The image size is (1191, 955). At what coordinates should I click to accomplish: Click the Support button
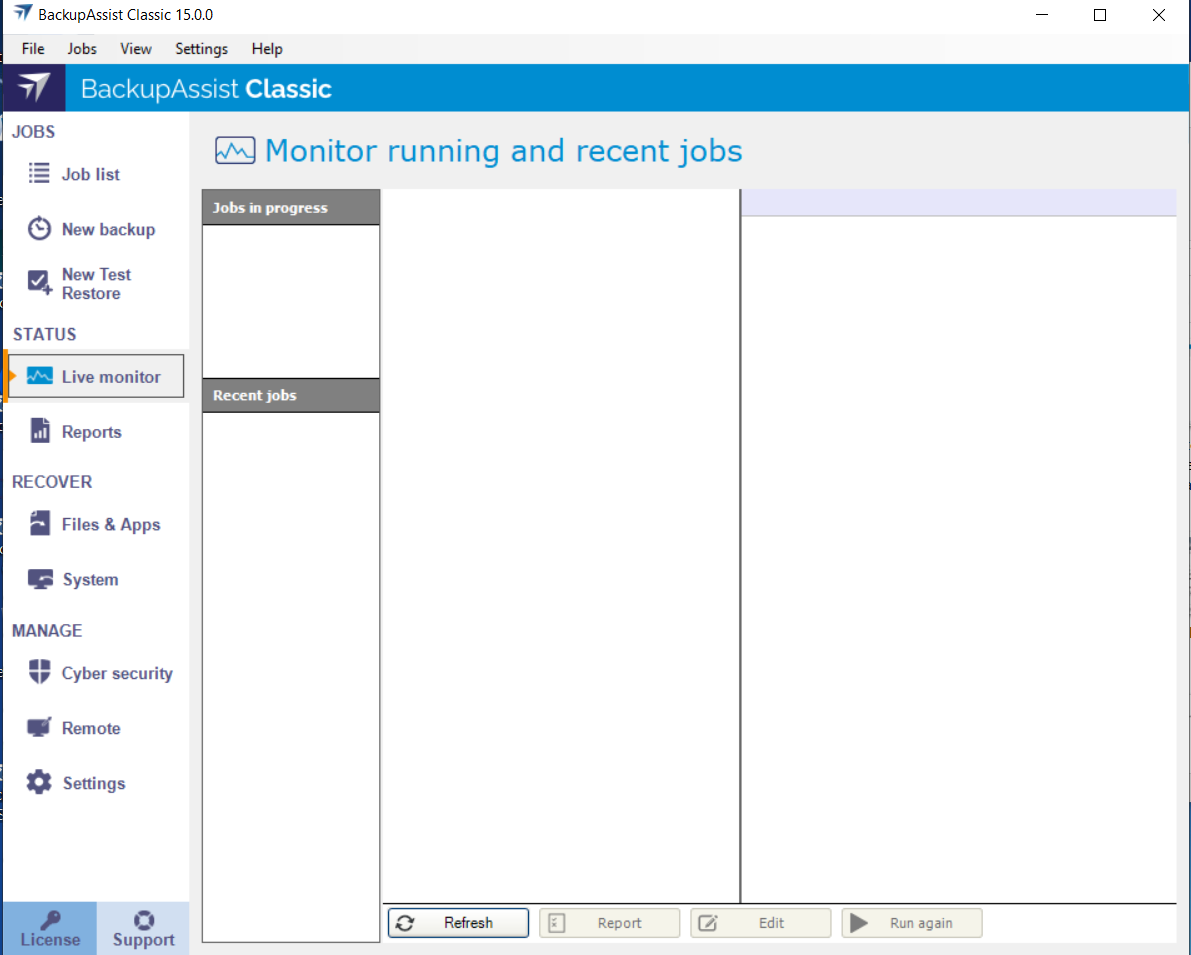pyautogui.click(x=143, y=929)
